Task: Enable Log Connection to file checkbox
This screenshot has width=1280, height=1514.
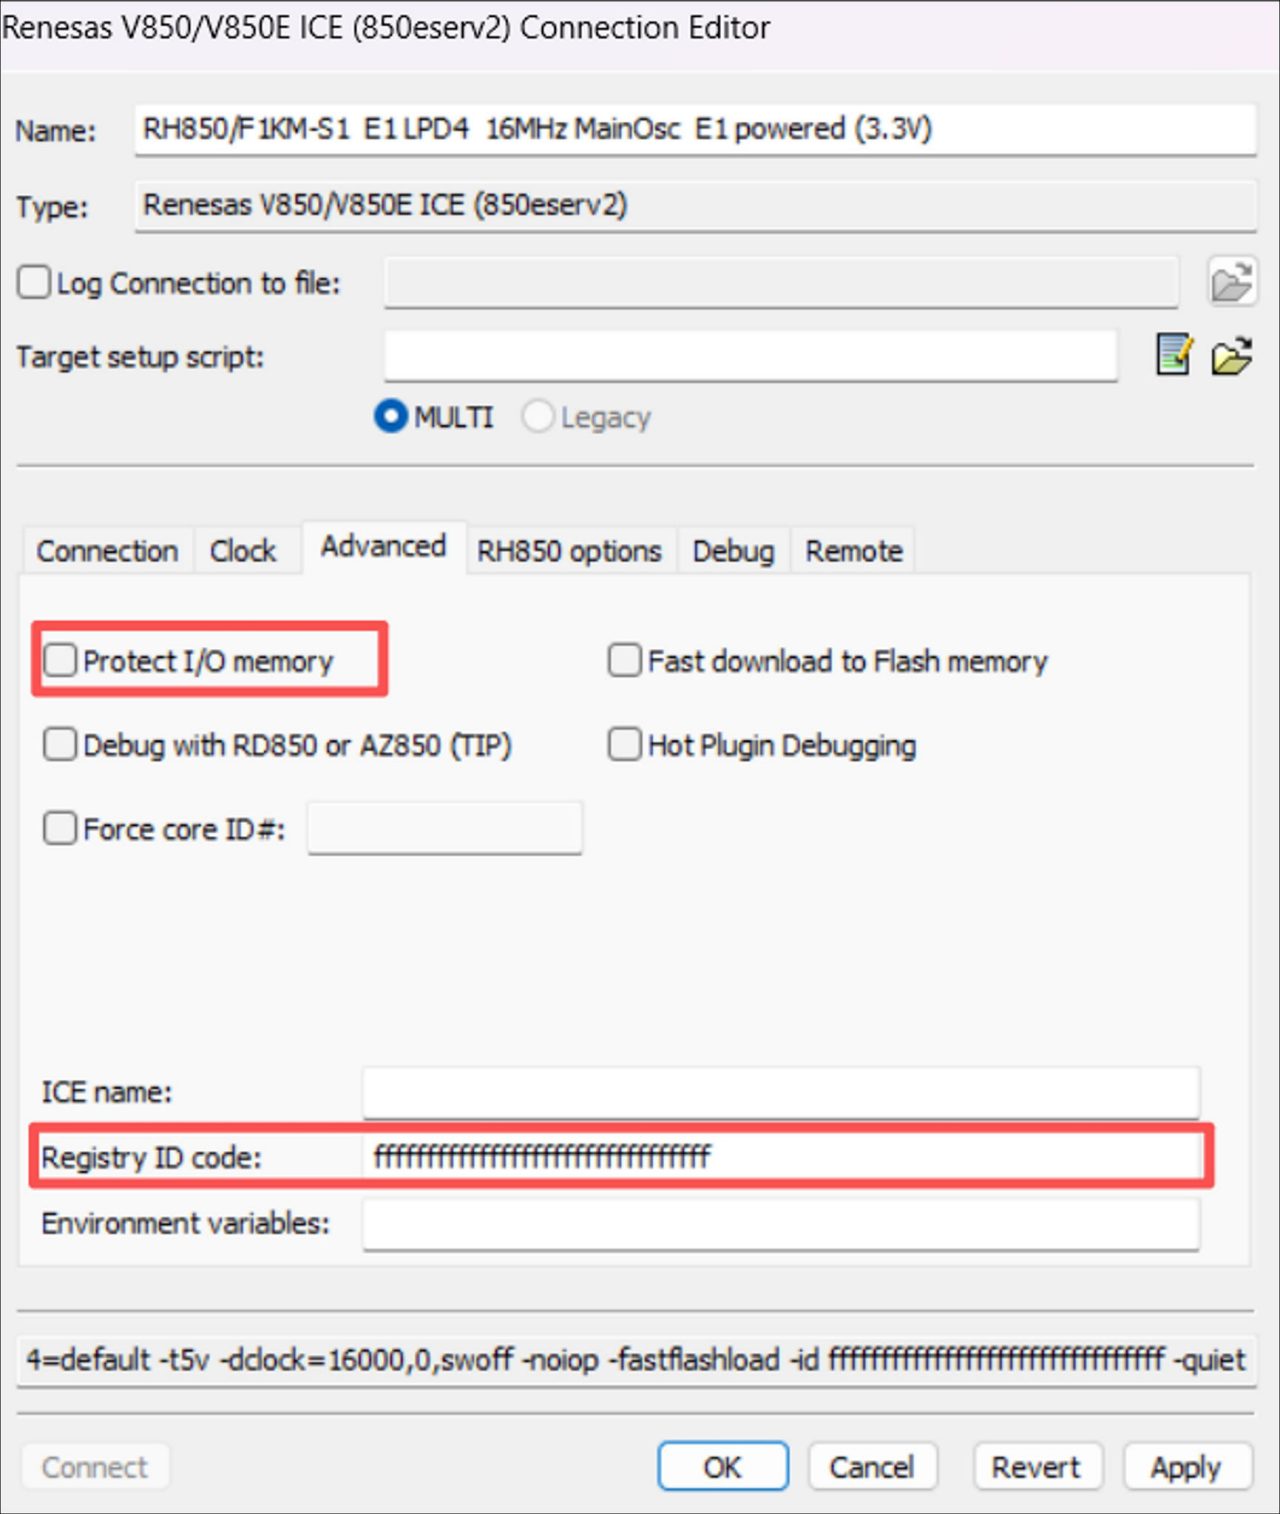Action: coord(33,282)
